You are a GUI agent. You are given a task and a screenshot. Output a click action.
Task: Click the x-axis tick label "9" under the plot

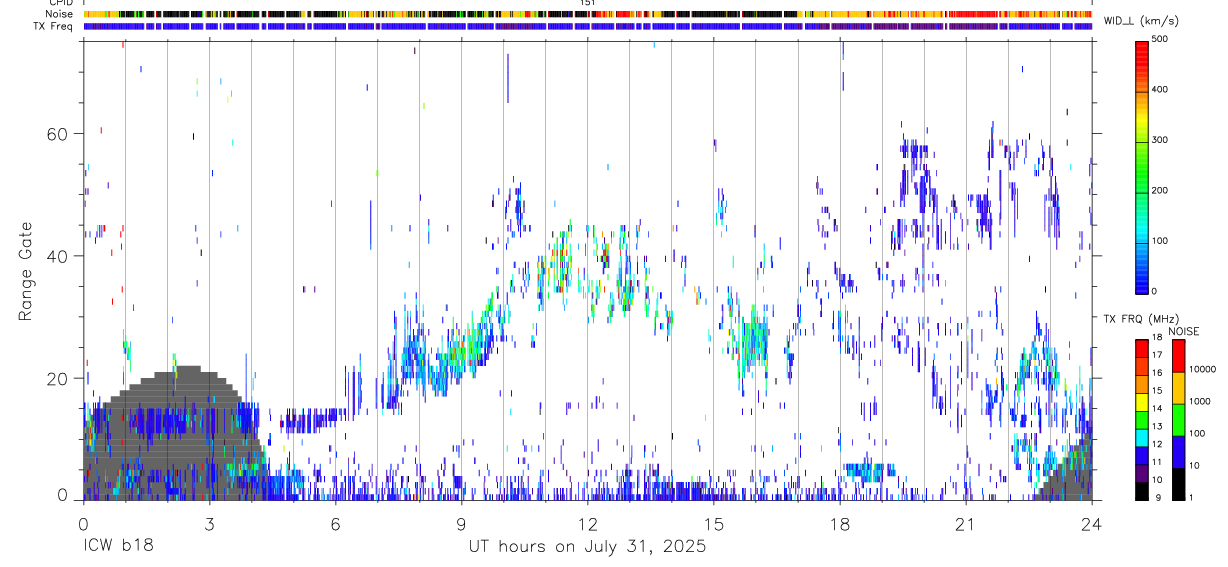(461, 523)
